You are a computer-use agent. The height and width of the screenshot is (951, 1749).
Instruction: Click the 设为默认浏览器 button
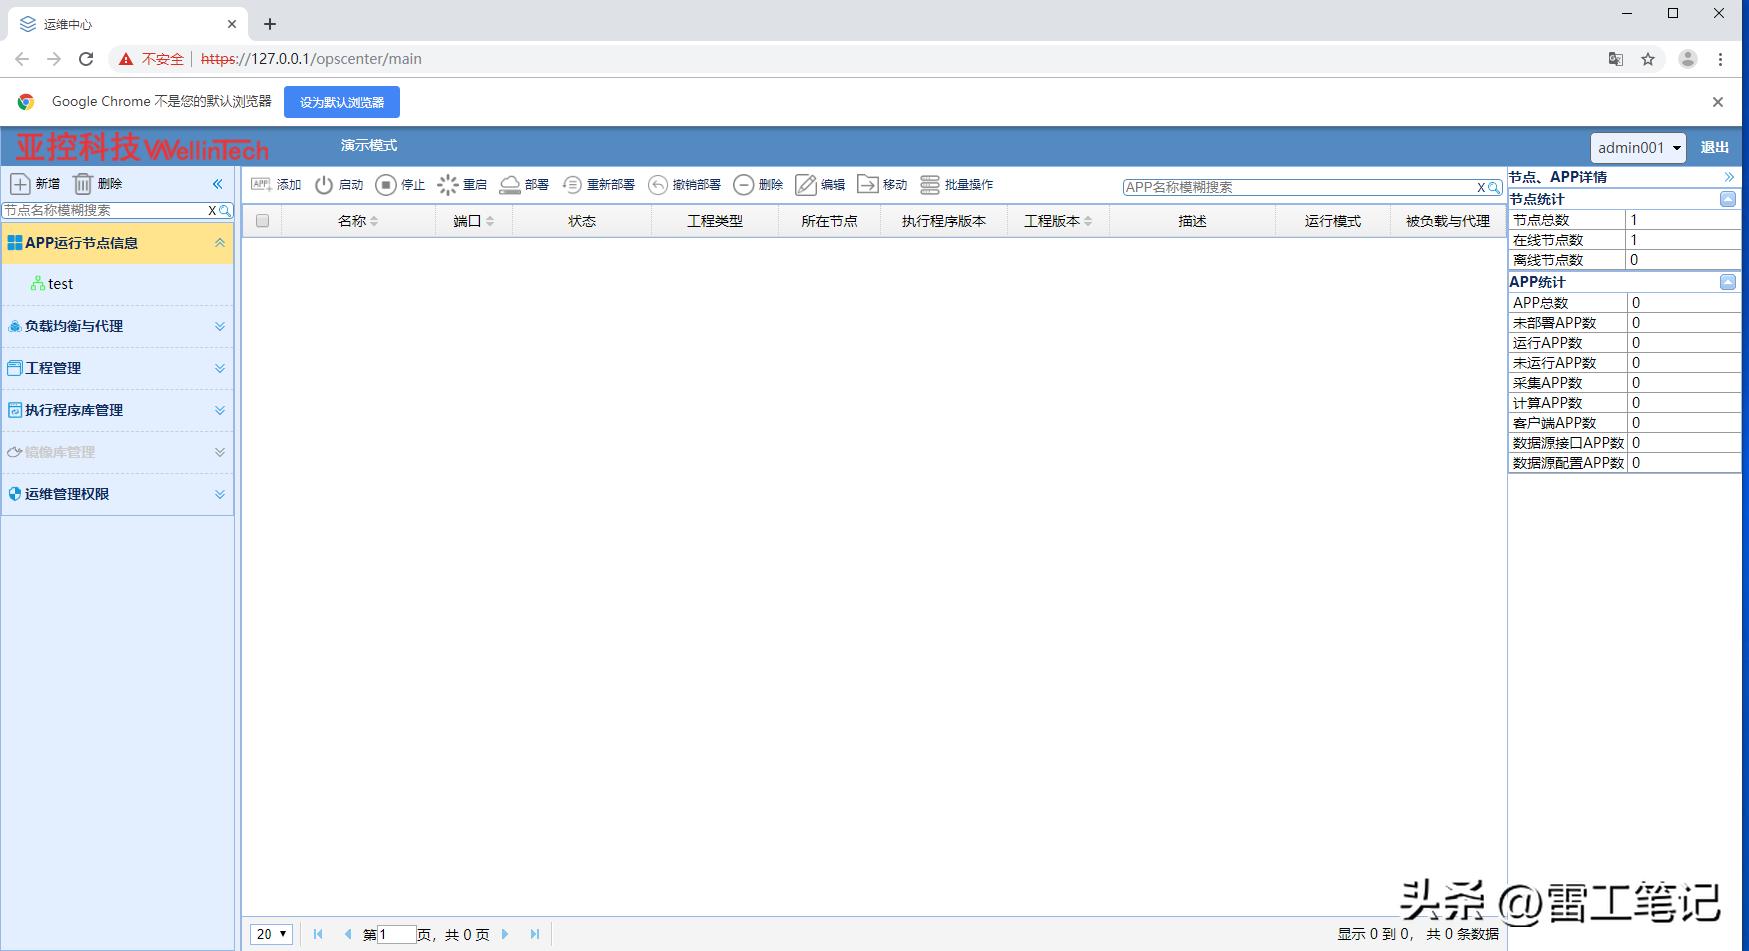(342, 101)
